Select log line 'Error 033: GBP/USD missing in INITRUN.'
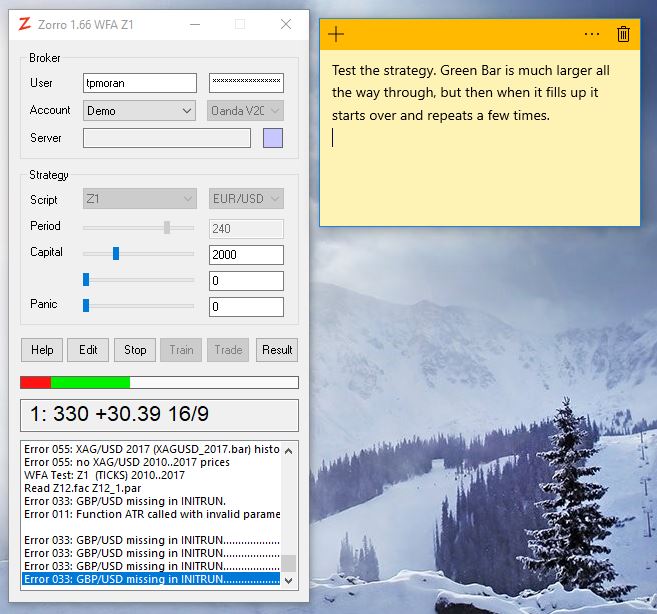Image resolution: width=657 pixels, height=614 pixels. (125, 501)
